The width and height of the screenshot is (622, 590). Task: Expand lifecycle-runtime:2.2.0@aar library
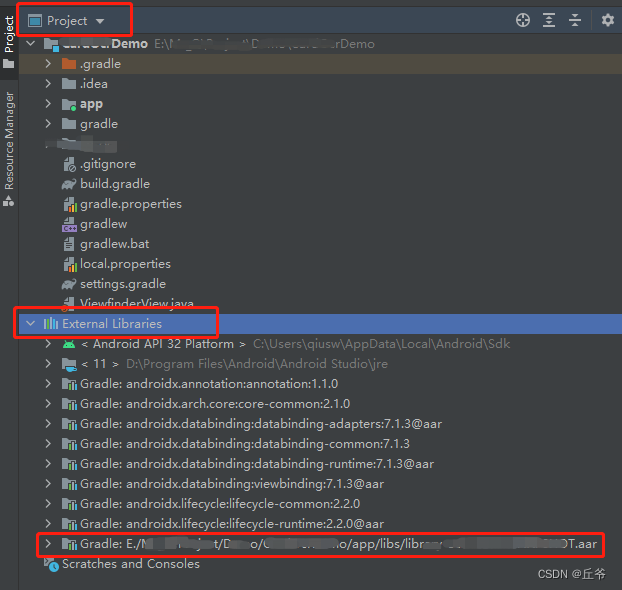[48, 524]
